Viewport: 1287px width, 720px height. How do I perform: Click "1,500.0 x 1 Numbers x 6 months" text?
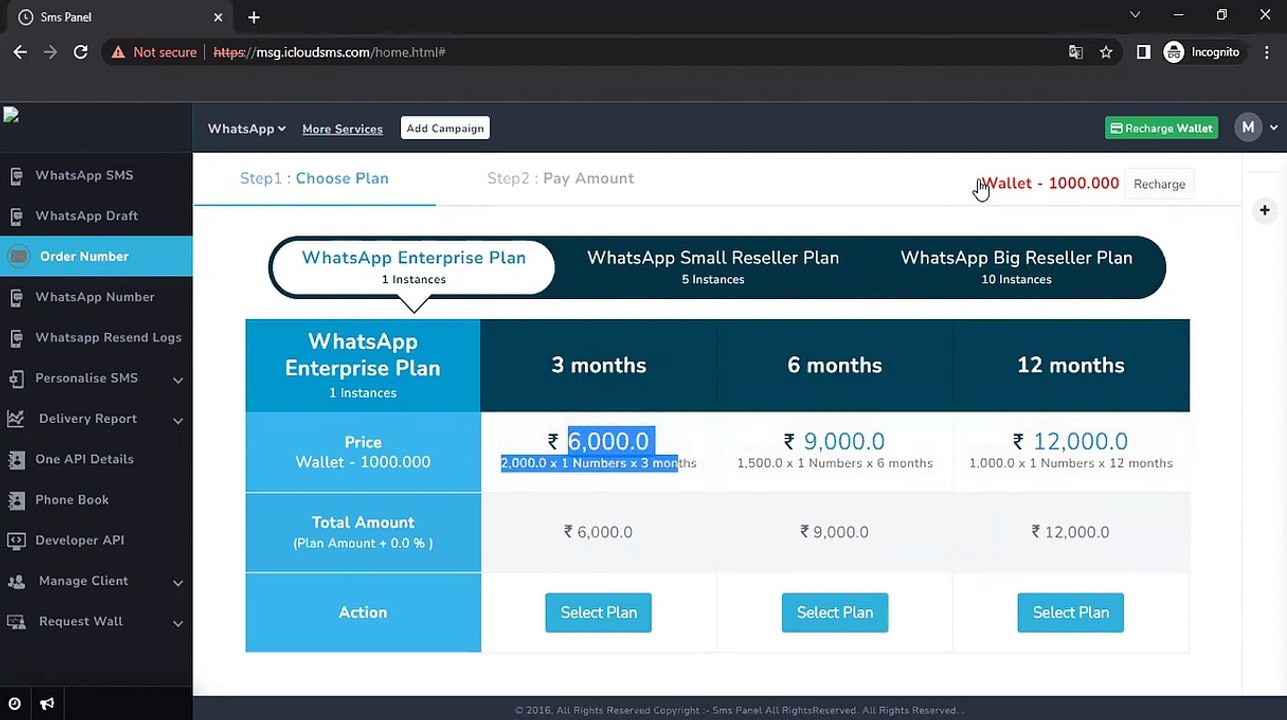tap(835, 464)
